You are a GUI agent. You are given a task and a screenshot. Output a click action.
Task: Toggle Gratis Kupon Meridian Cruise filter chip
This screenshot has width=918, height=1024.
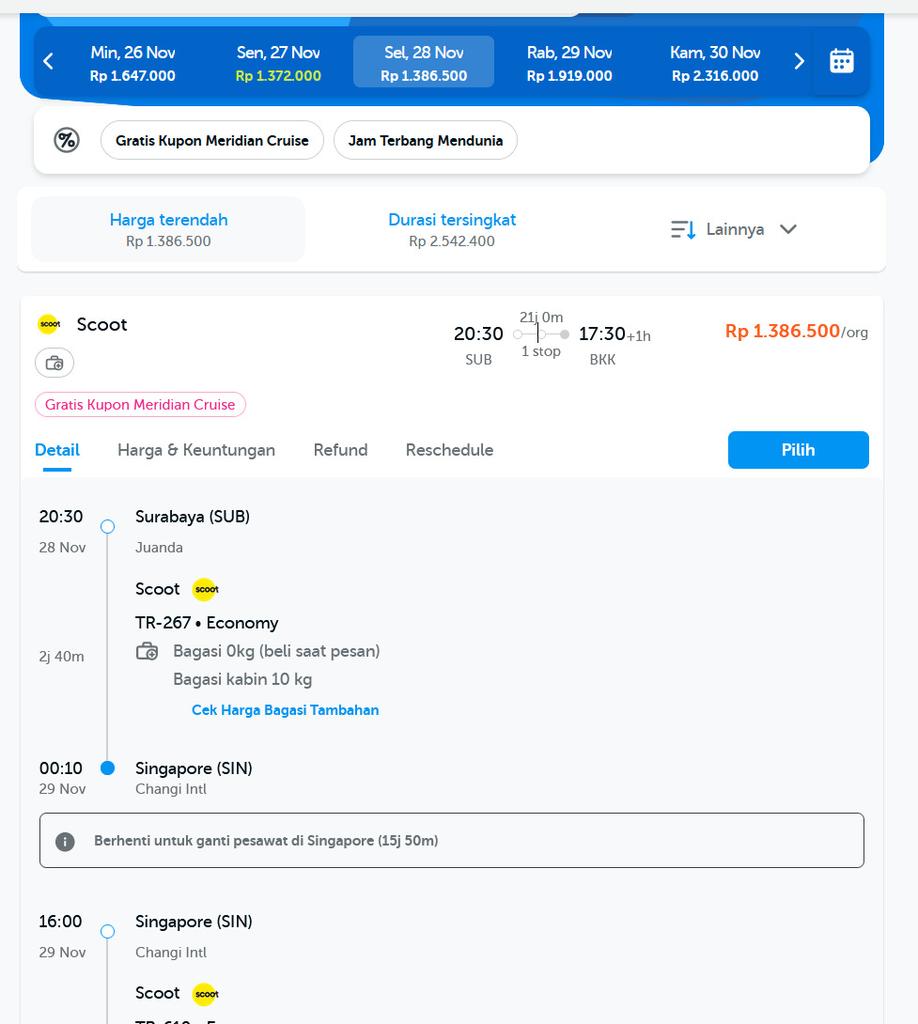212,141
